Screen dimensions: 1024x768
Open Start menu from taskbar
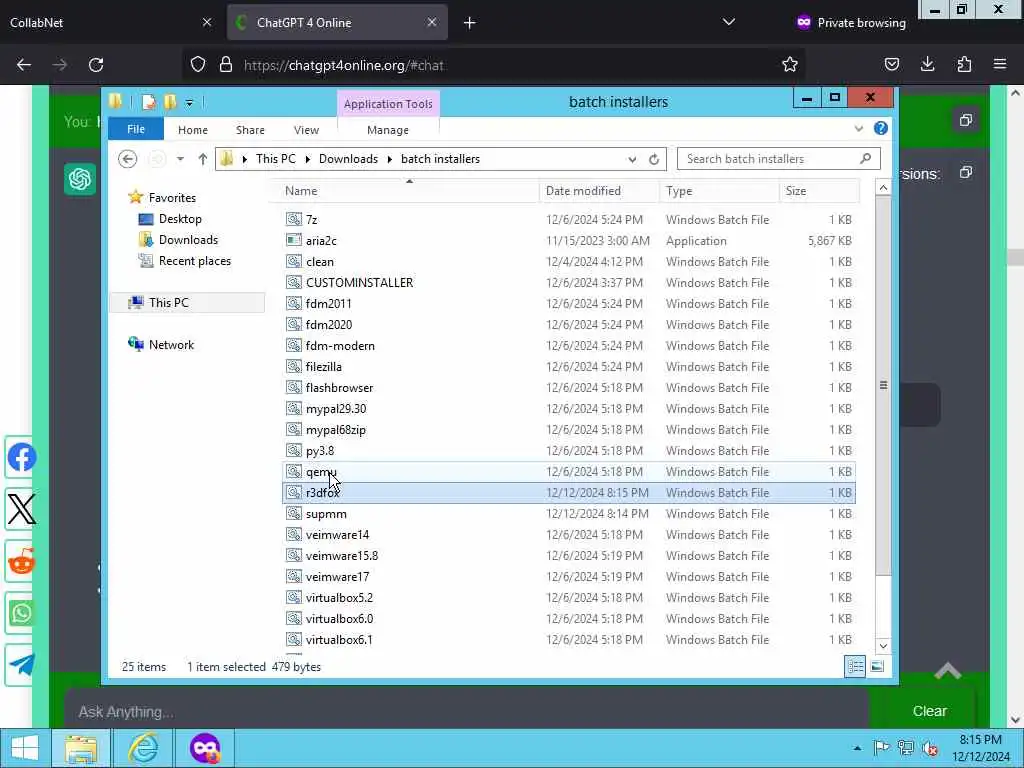tap(25, 748)
